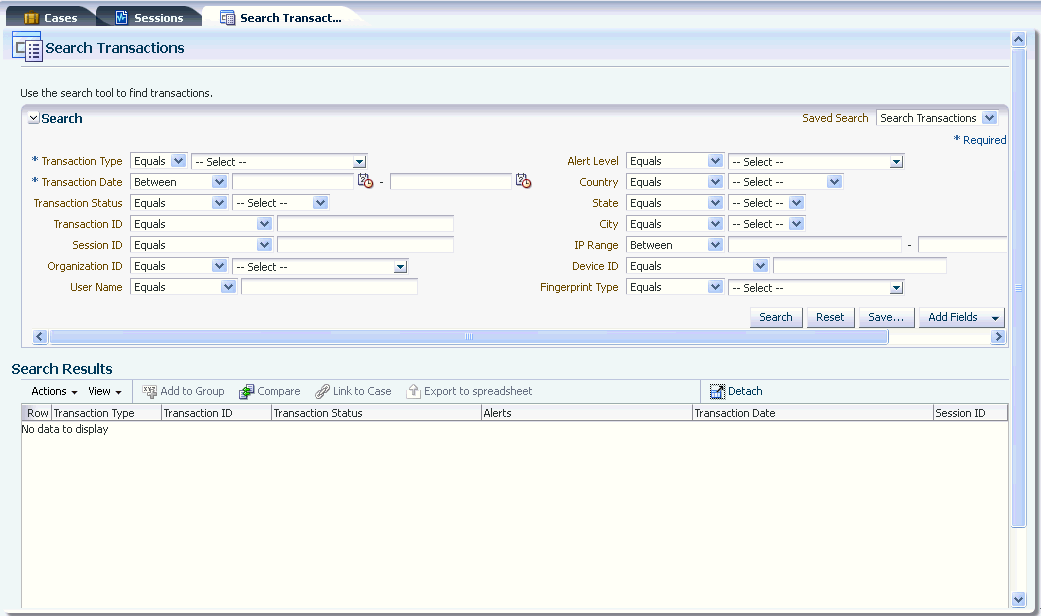Open end date calendar picker for Transaction Date
Screen dimensions: 1041x616
click(x=523, y=181)
